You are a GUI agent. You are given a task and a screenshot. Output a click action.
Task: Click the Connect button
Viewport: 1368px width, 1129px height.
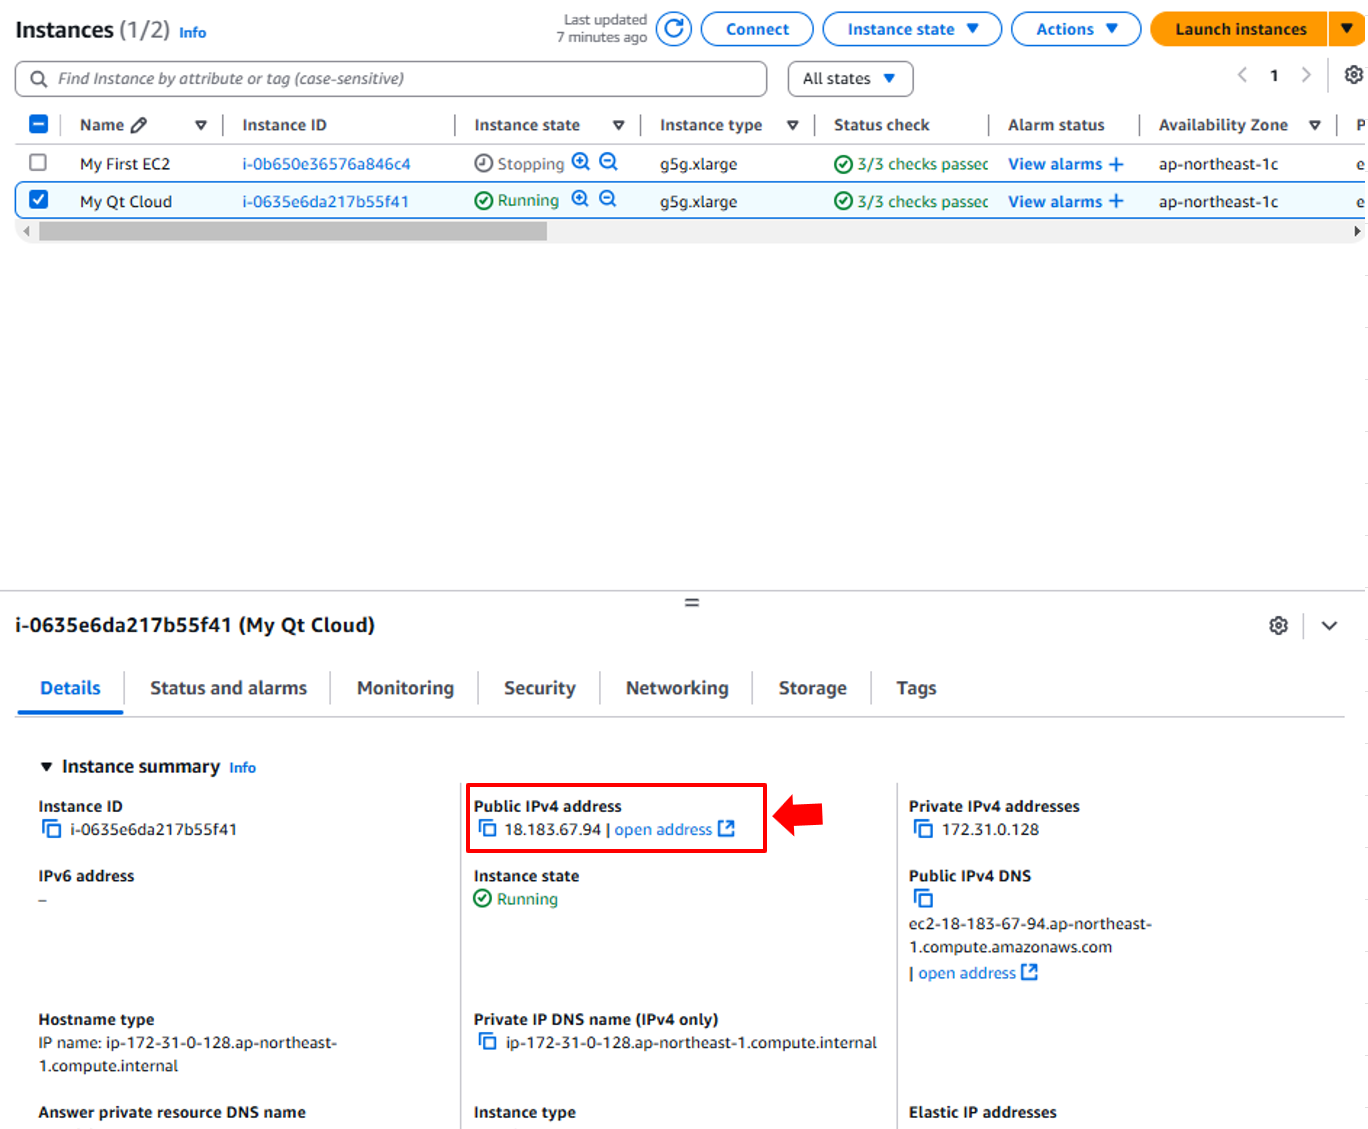pos(756,29)
